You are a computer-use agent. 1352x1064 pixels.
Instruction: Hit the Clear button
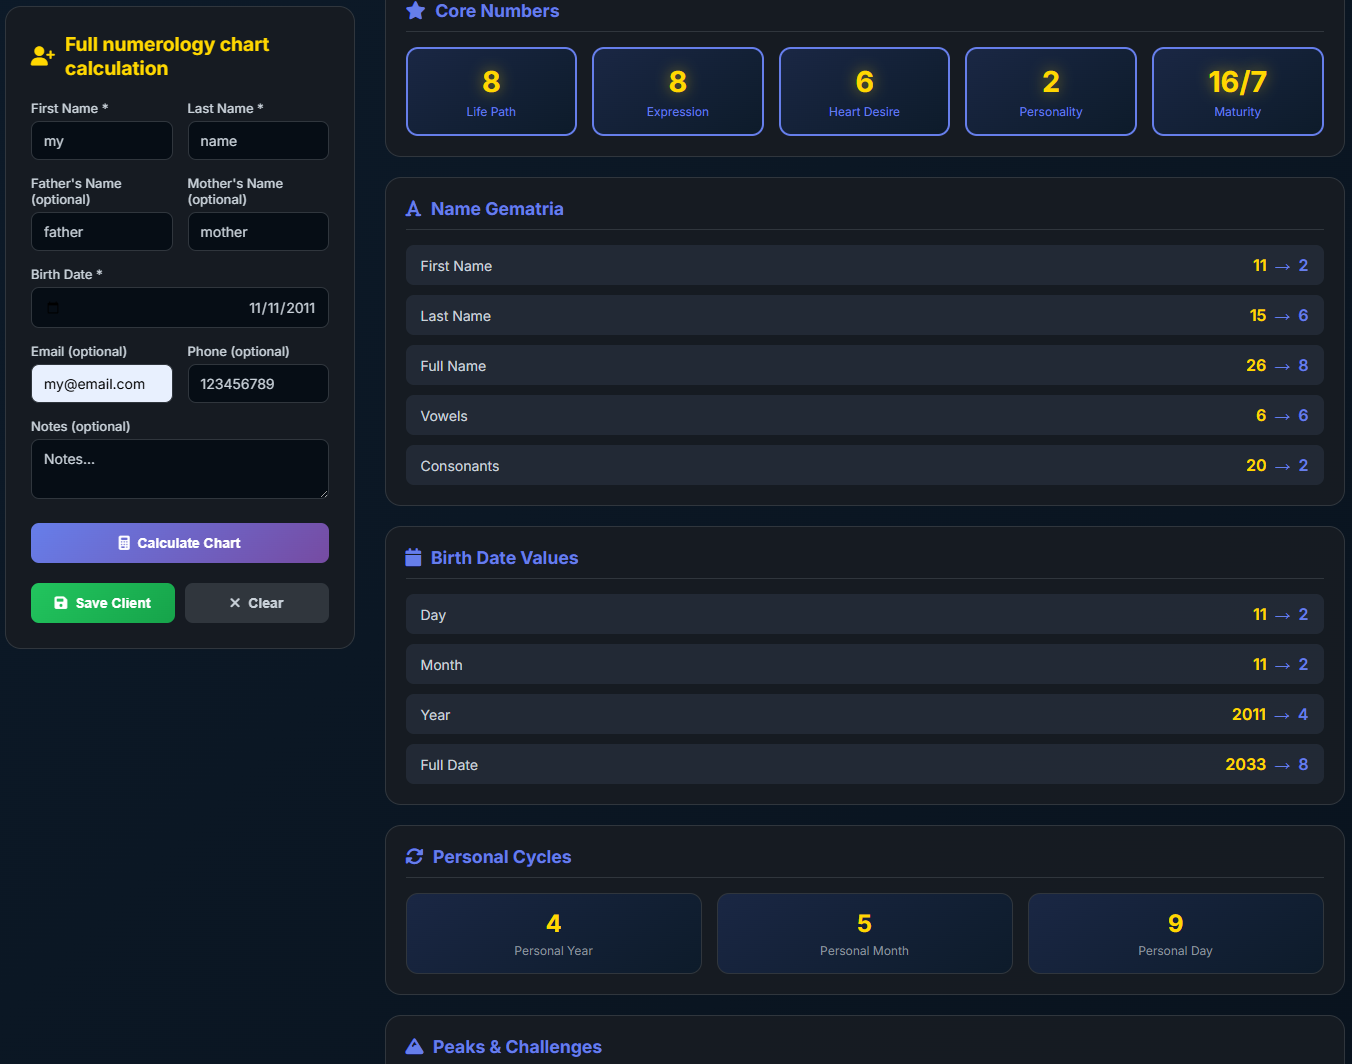(x=256, y=603)
